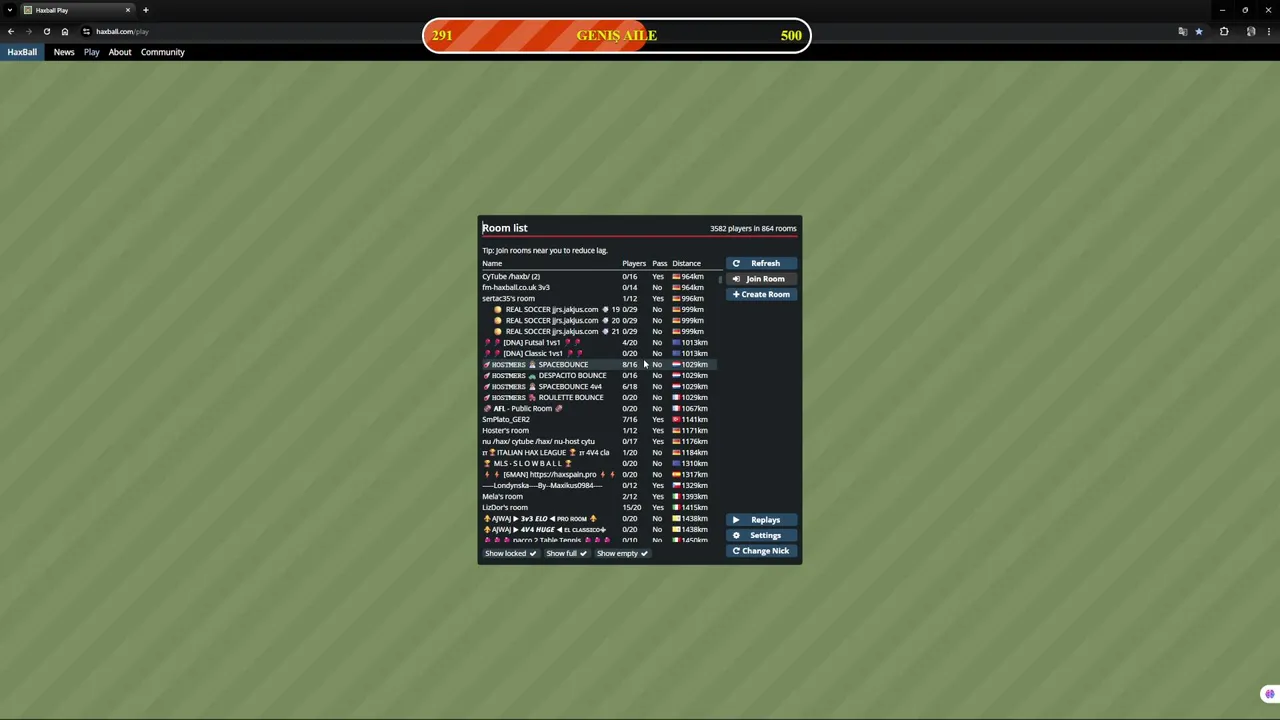Select the SPACEBOUNCE 4v4 room
Viewport: 1280px width, 720px height.
coord(598,386)
